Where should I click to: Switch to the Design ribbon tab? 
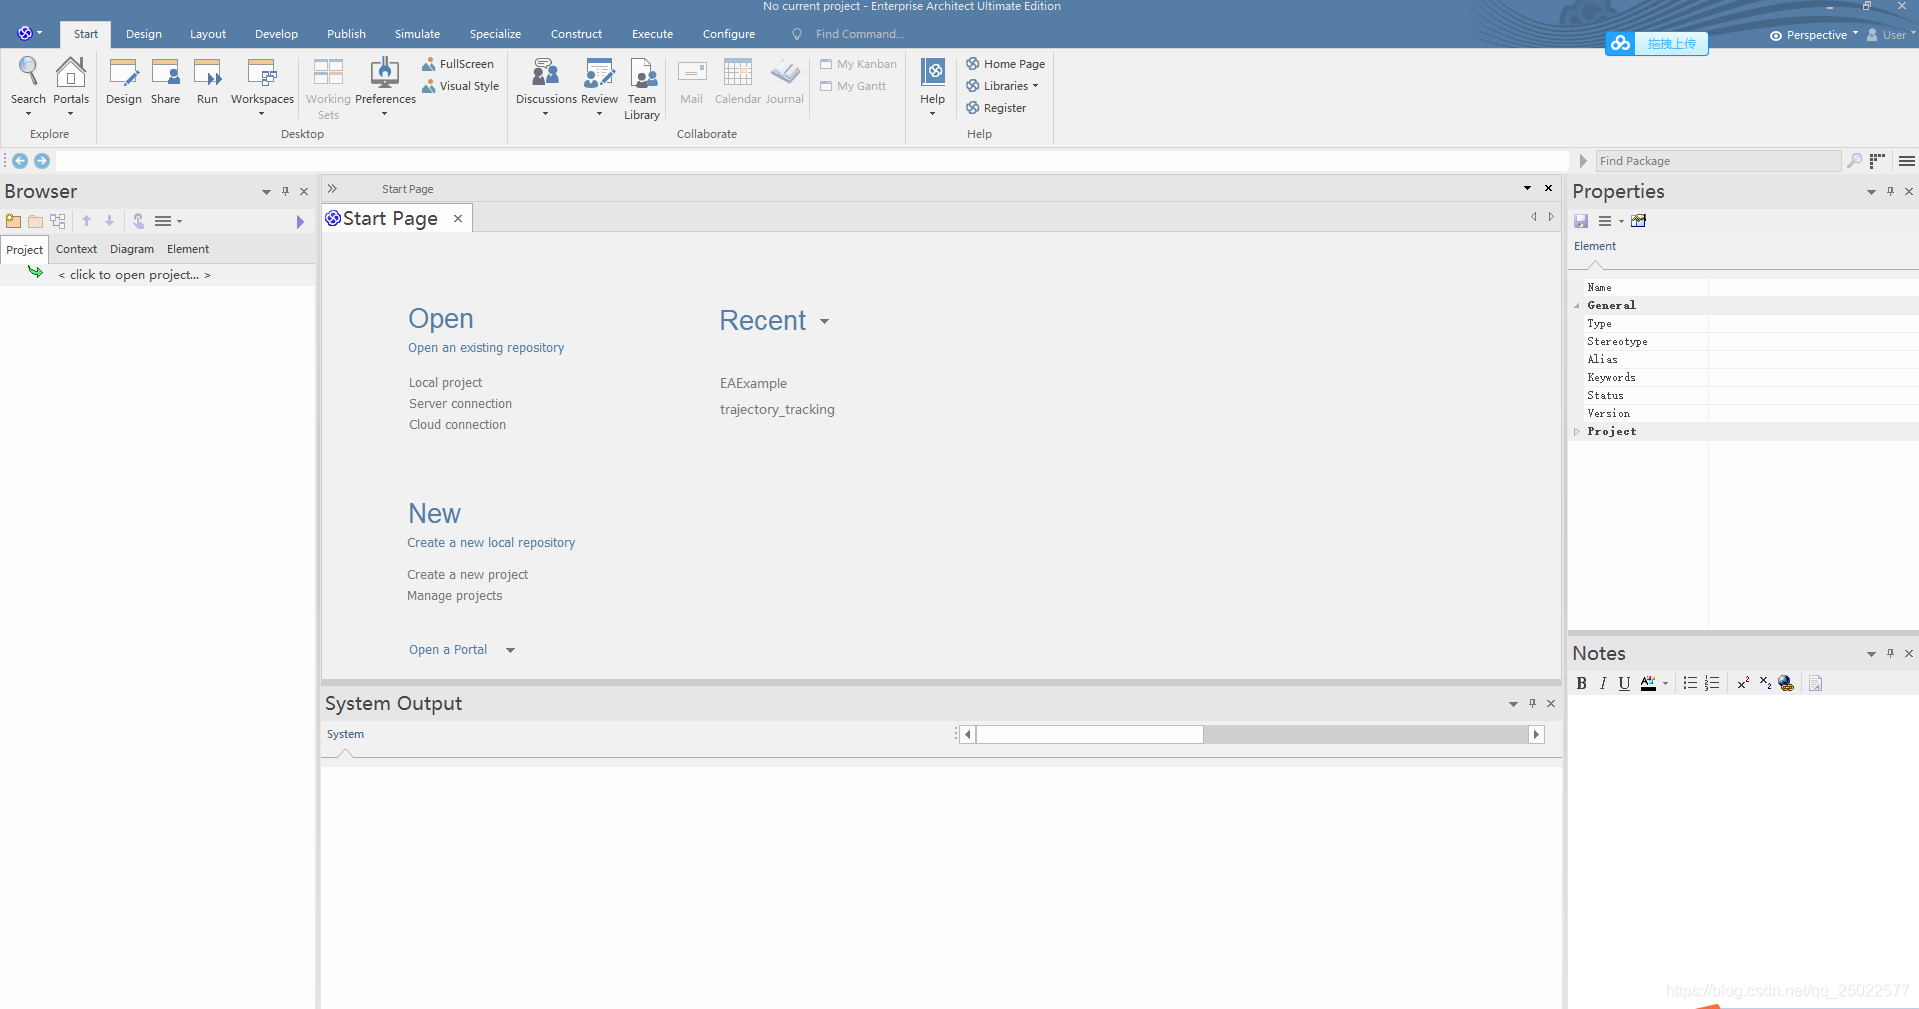[x=144, y=34]
